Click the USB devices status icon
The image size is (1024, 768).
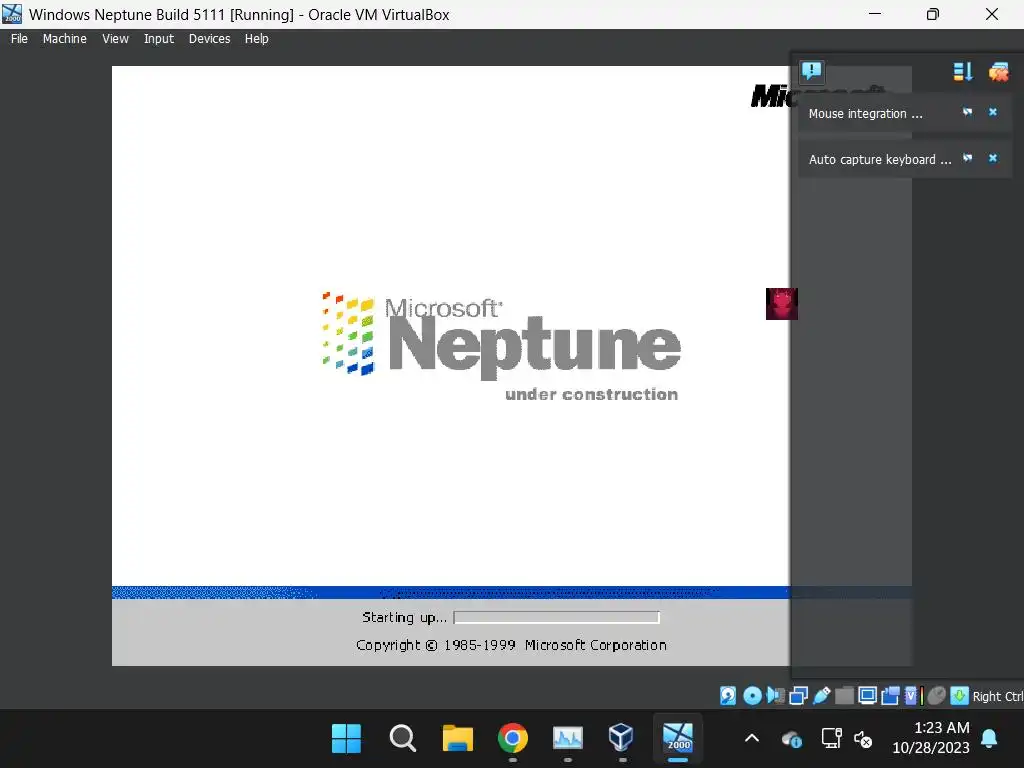click(822, 696)
